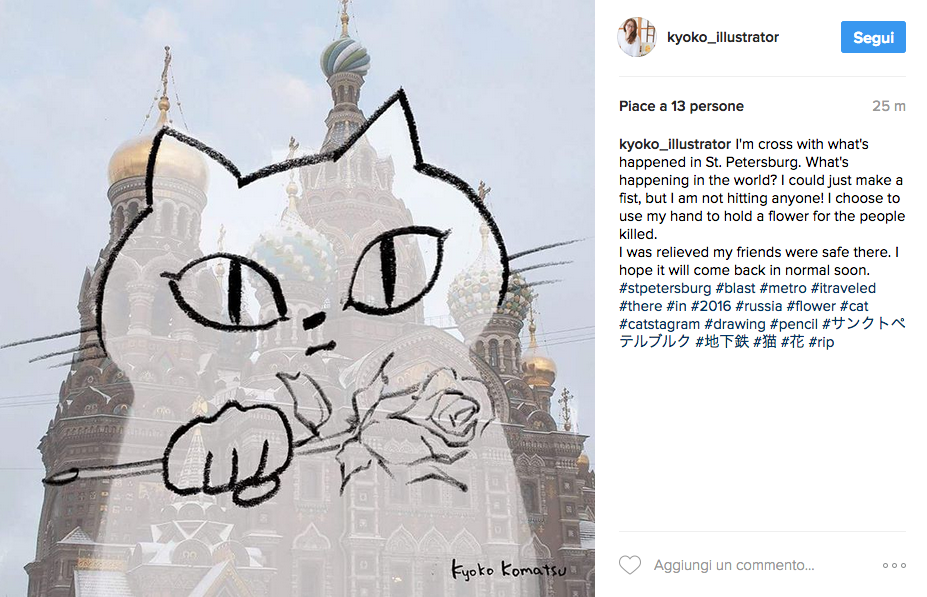This screenshot has height=597, width=927.
Task: Click the cat illustration post image
Action: click(x=297, y=298)
